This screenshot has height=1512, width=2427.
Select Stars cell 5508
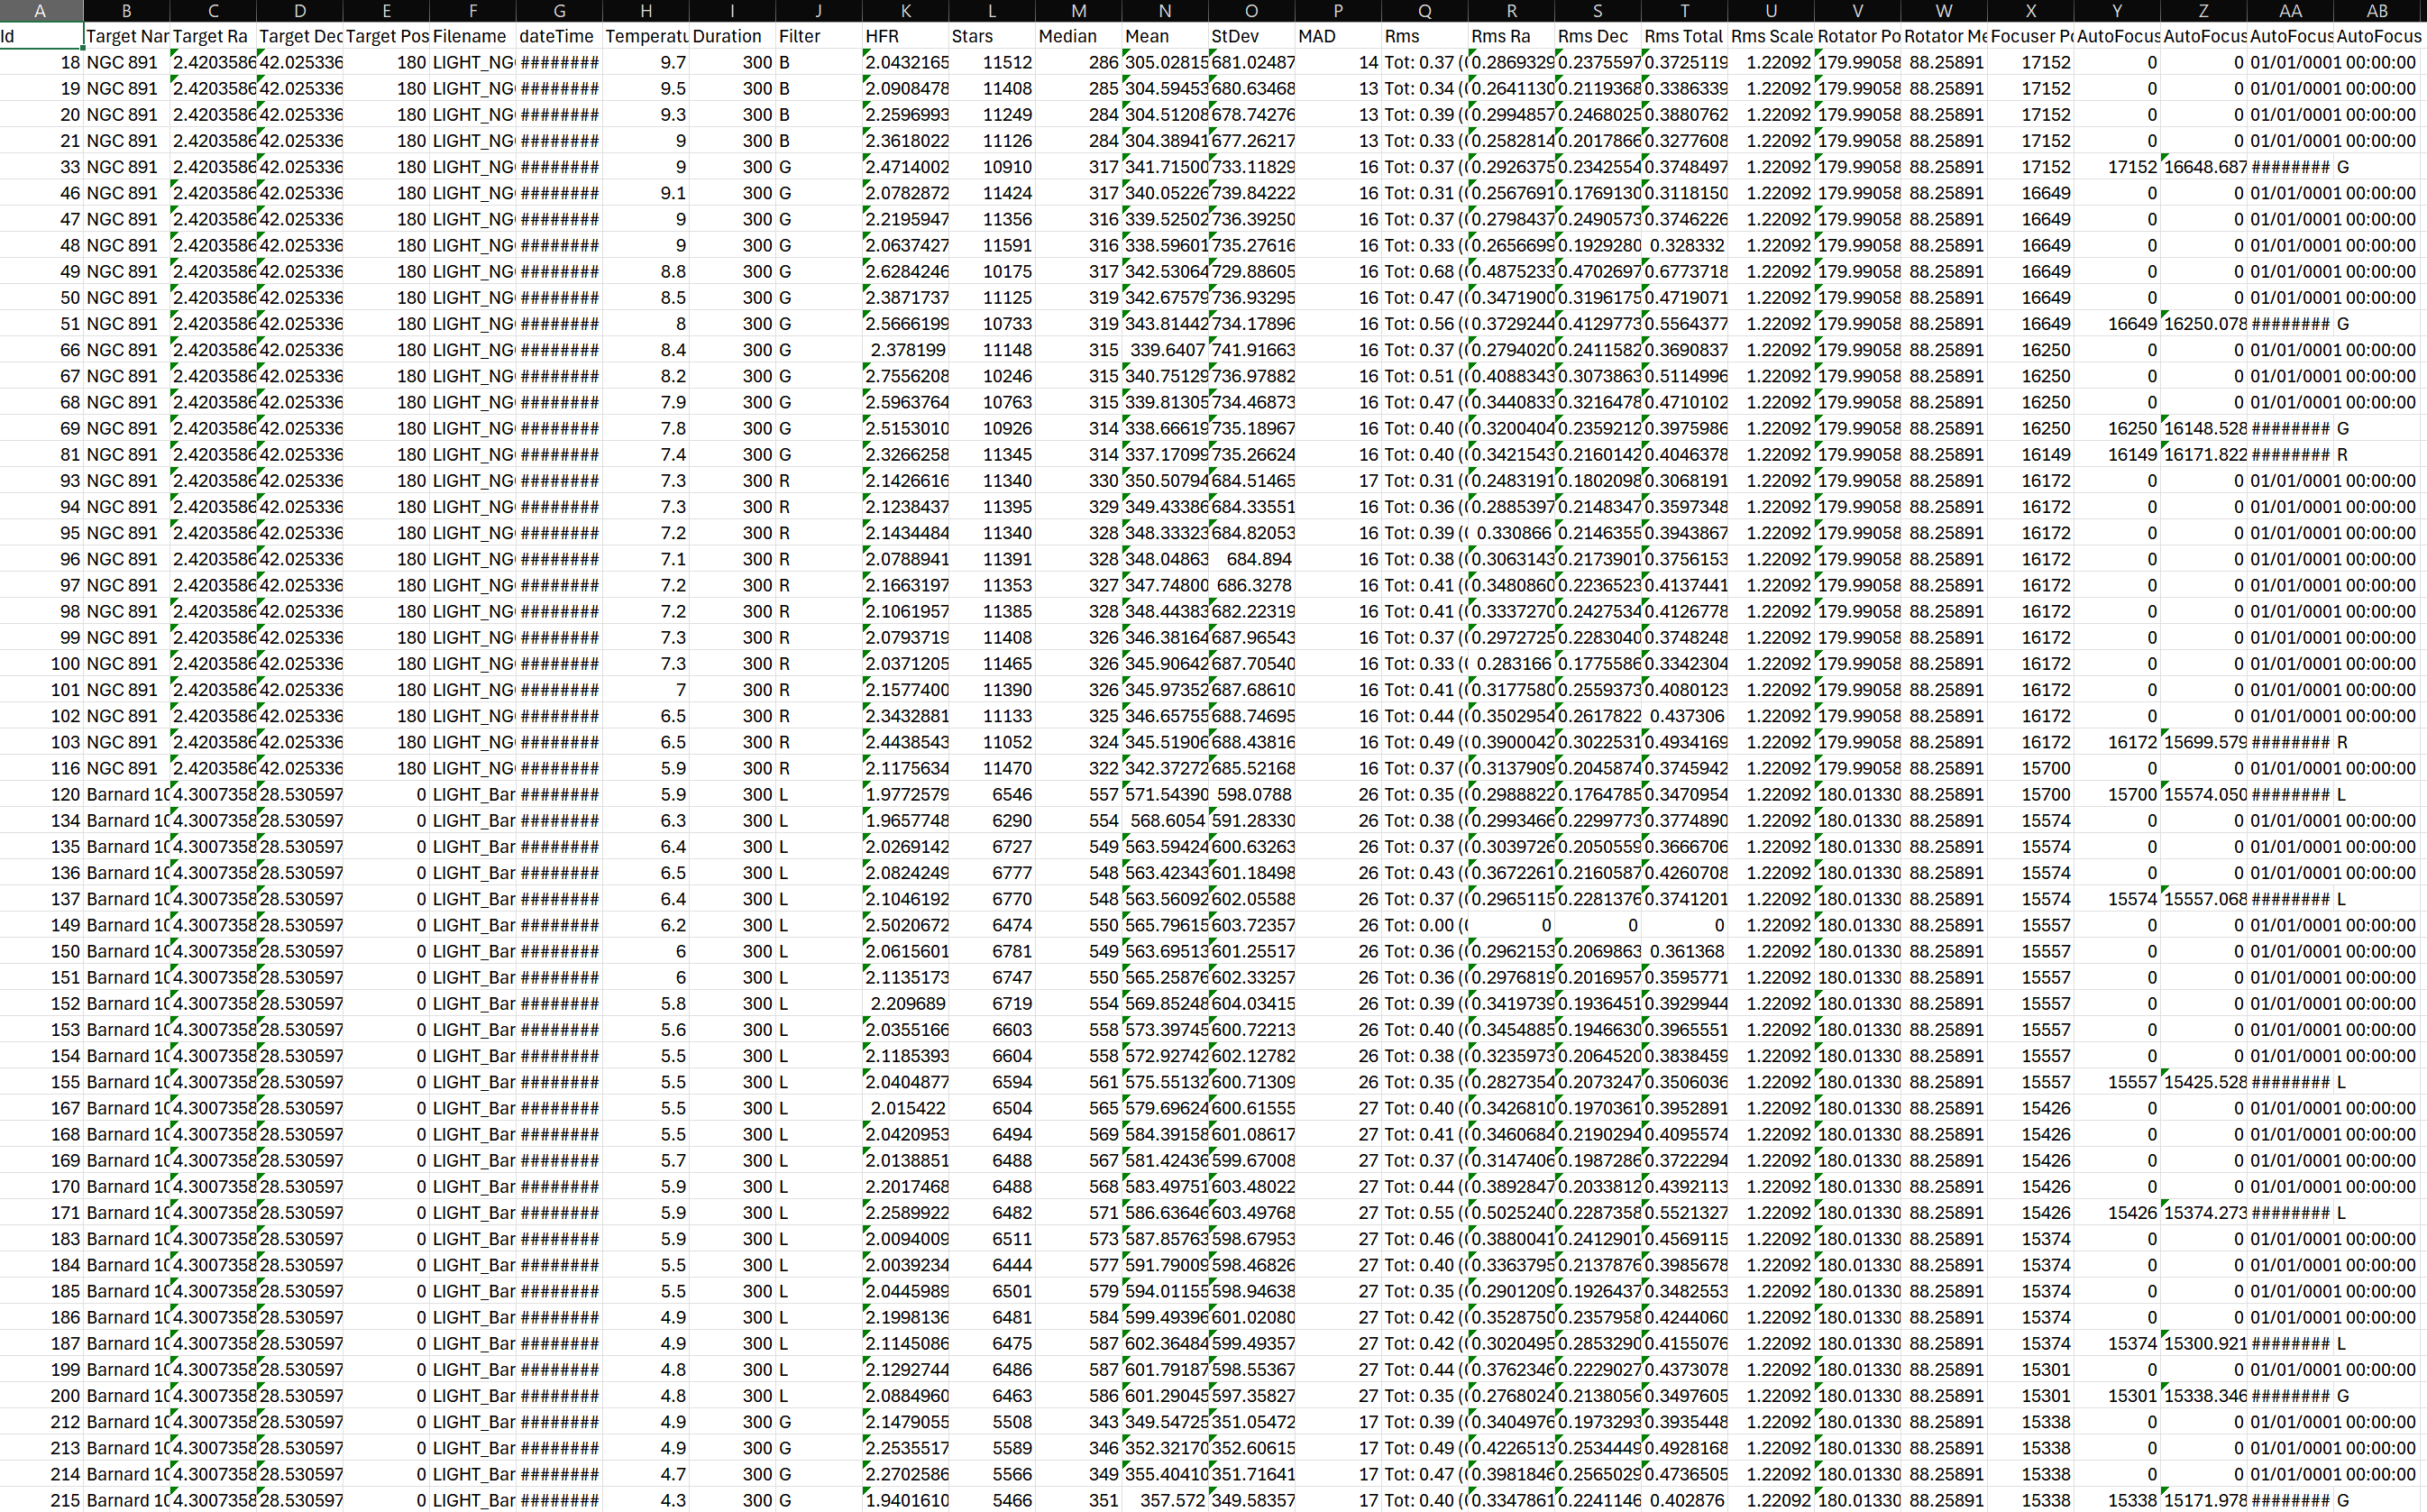pos(991,1421)
